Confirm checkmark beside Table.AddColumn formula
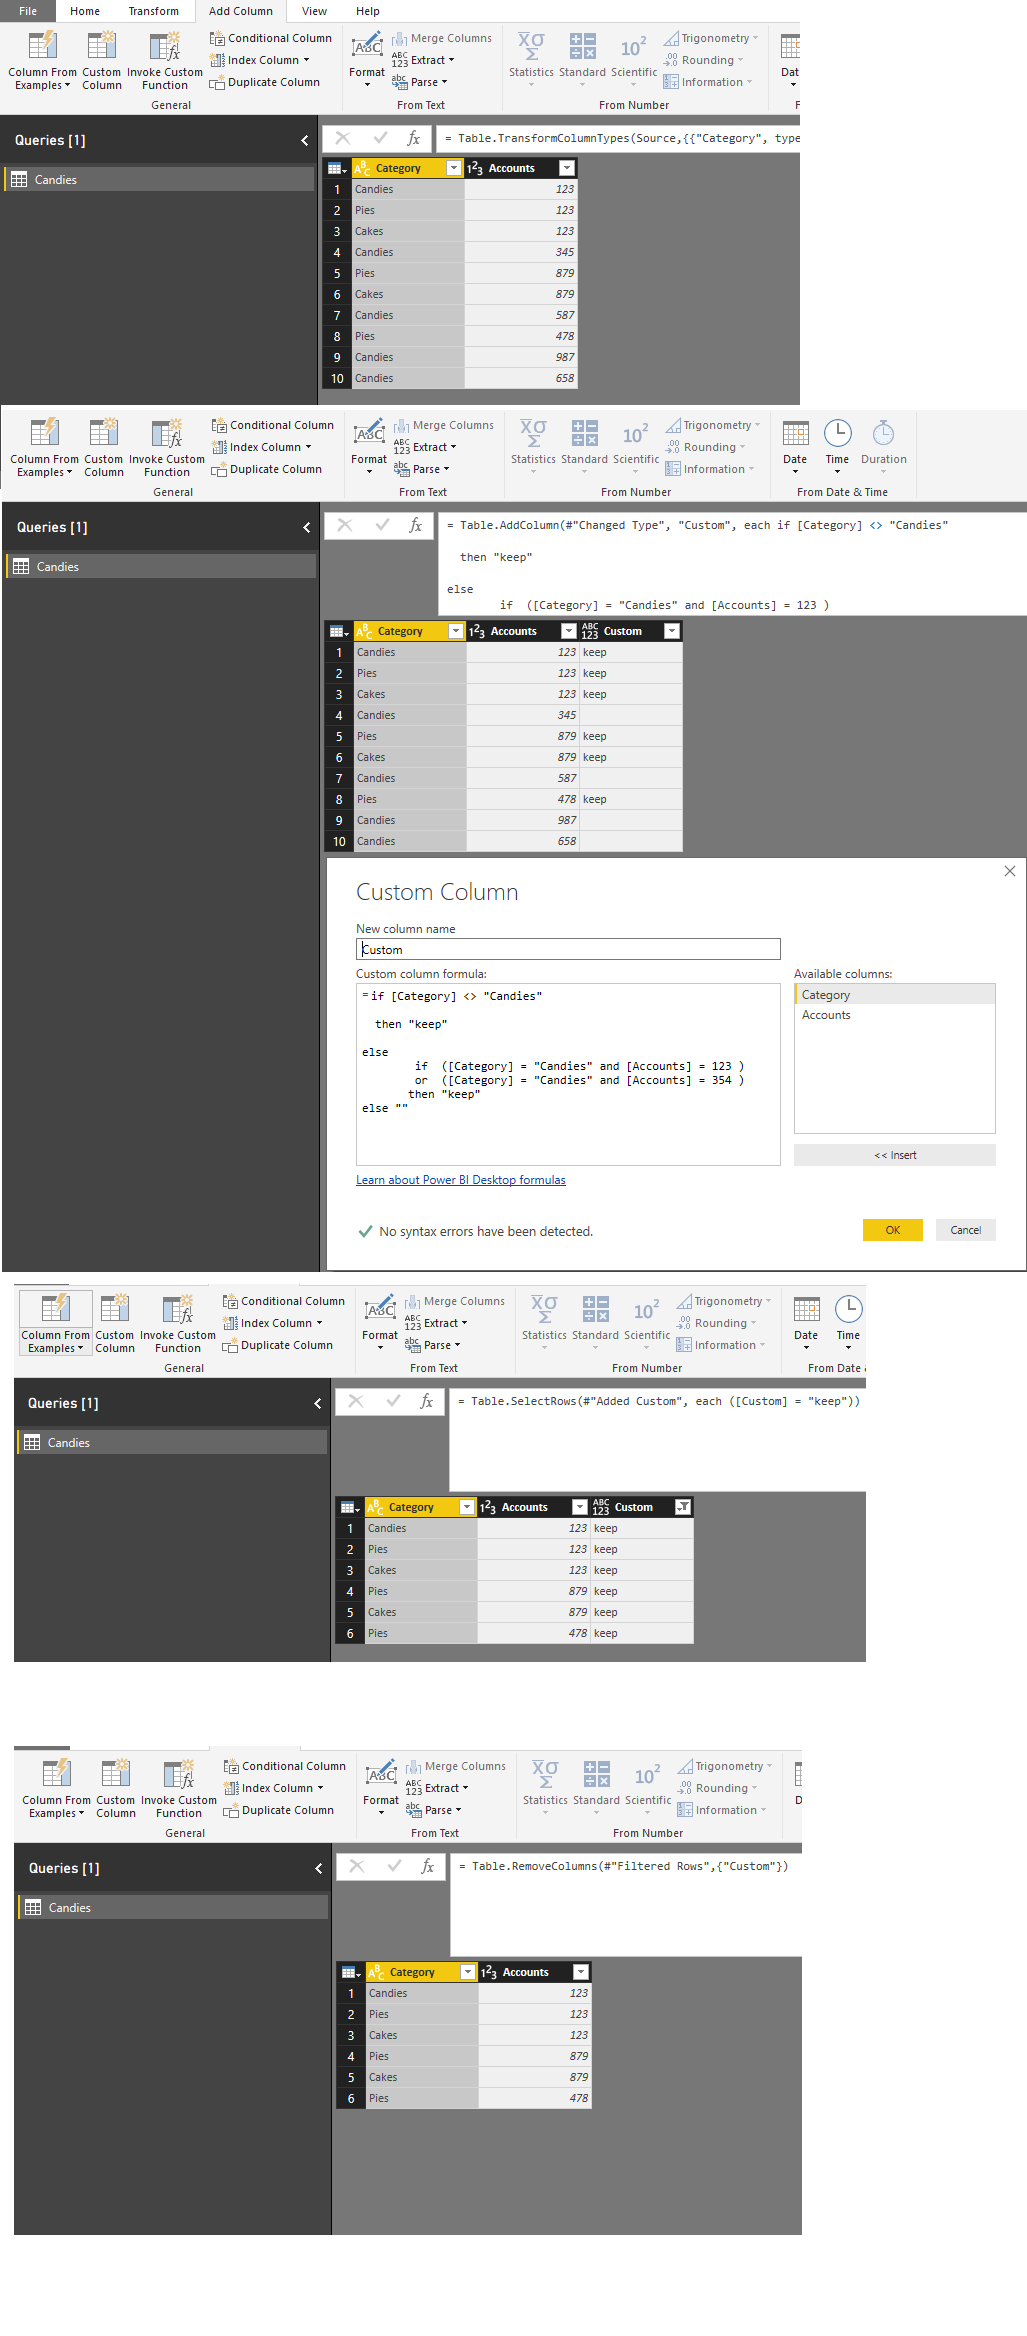Viewport: 1027px width, 2336px height. (382, 525)
